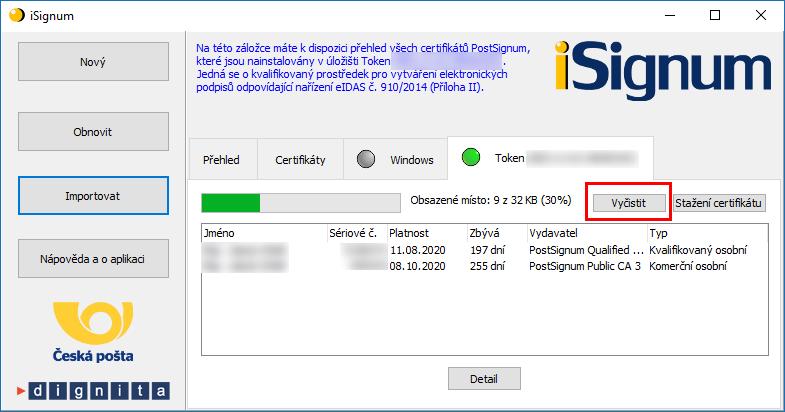
Task: Sort by Vydavatel column header
Action: pos(588,233)
